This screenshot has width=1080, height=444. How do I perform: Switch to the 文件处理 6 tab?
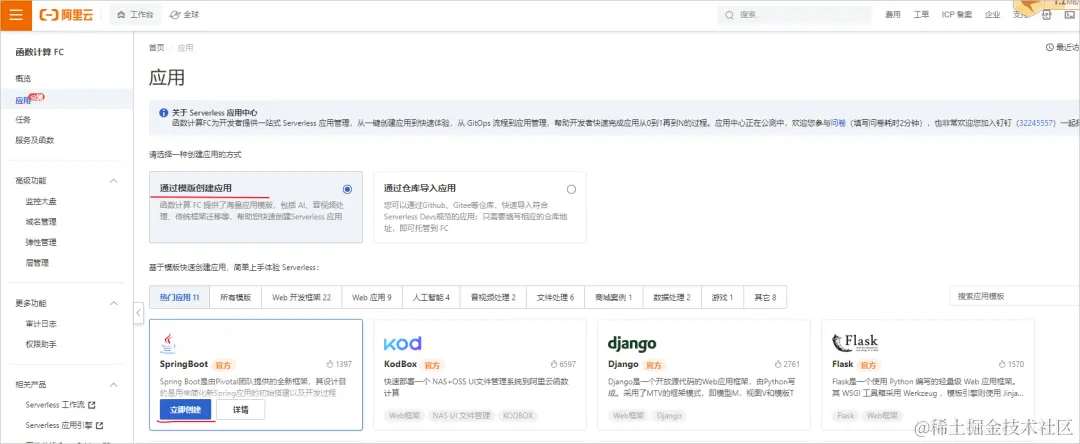pos(555,297)
